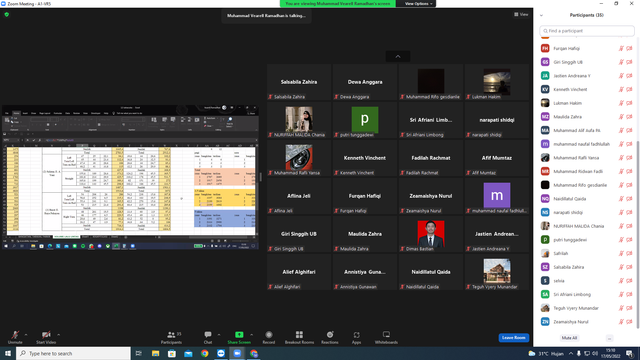Click the video icon for Giri Singgih UB in the participant list

point(629,62)
